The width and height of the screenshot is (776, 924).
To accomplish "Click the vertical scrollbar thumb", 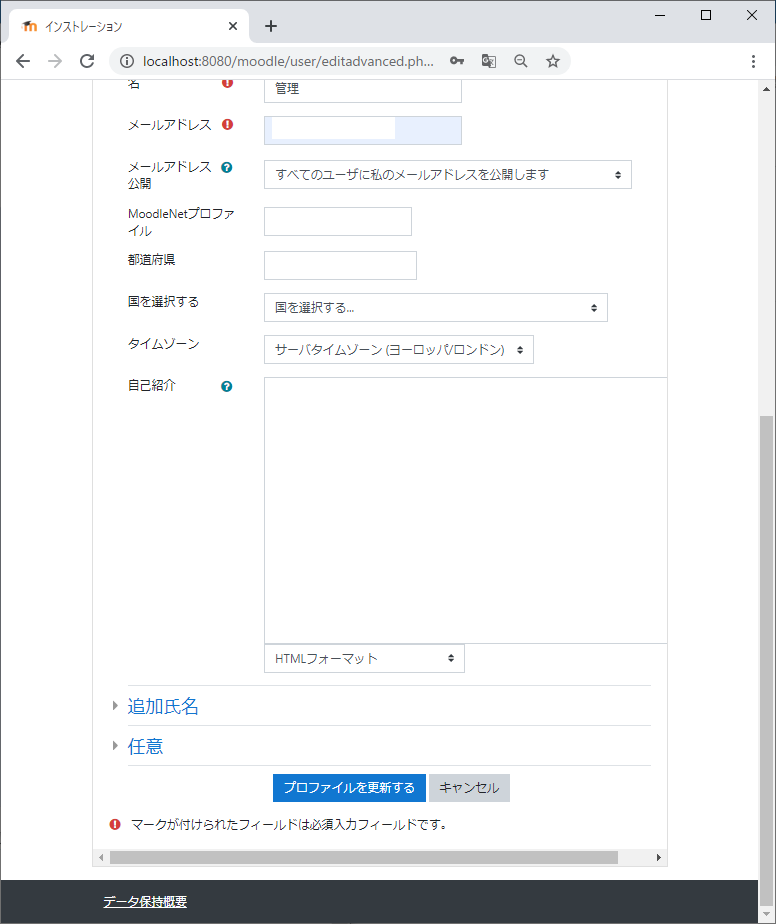I will tap(767, 659).
